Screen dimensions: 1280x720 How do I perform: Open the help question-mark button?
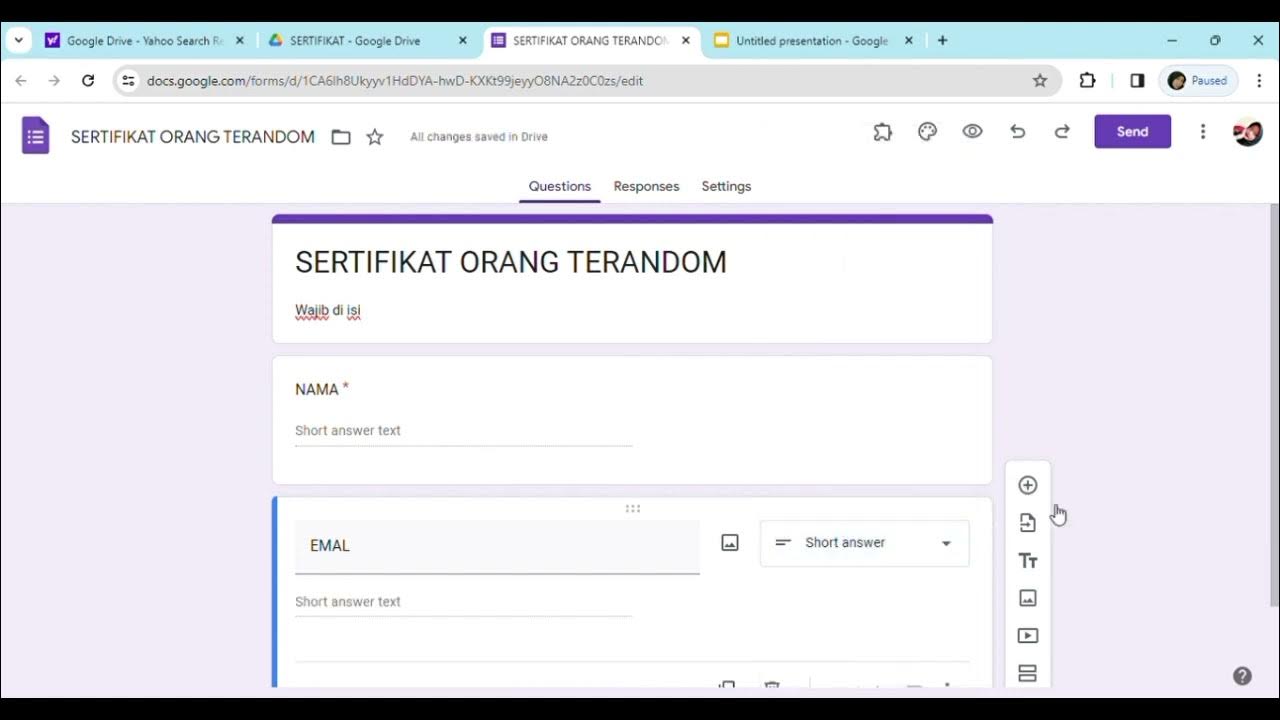point(1242,676)
